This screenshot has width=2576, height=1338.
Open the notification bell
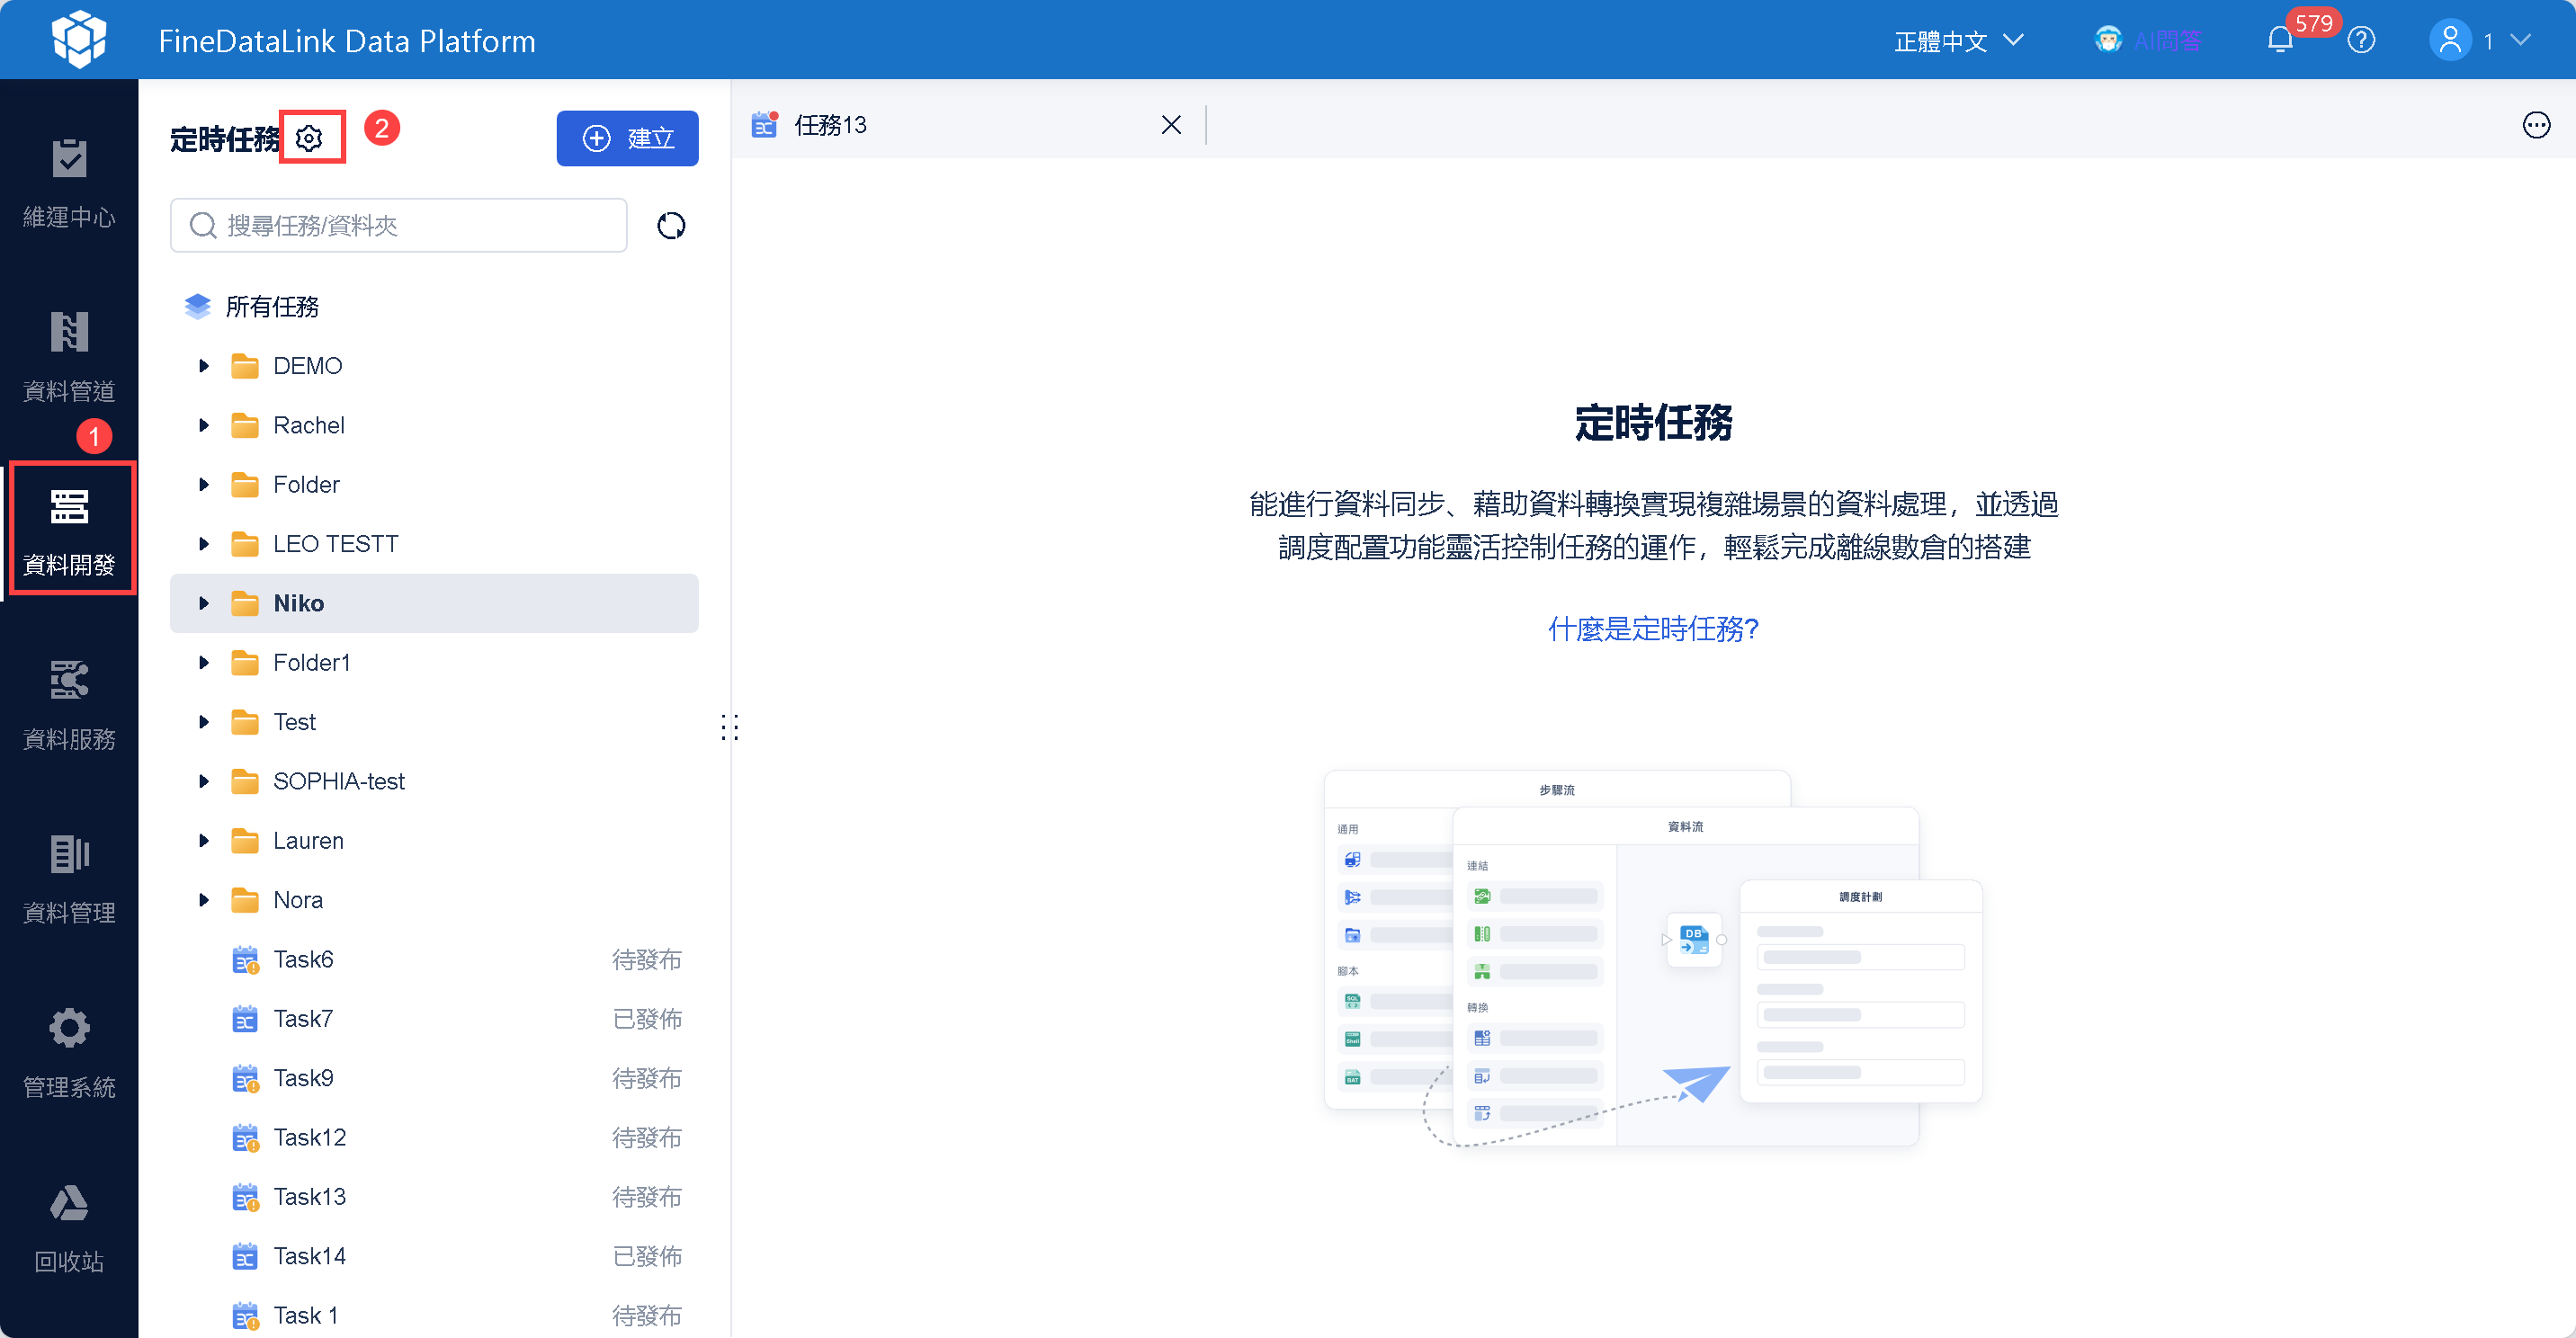click(2279, 41)
